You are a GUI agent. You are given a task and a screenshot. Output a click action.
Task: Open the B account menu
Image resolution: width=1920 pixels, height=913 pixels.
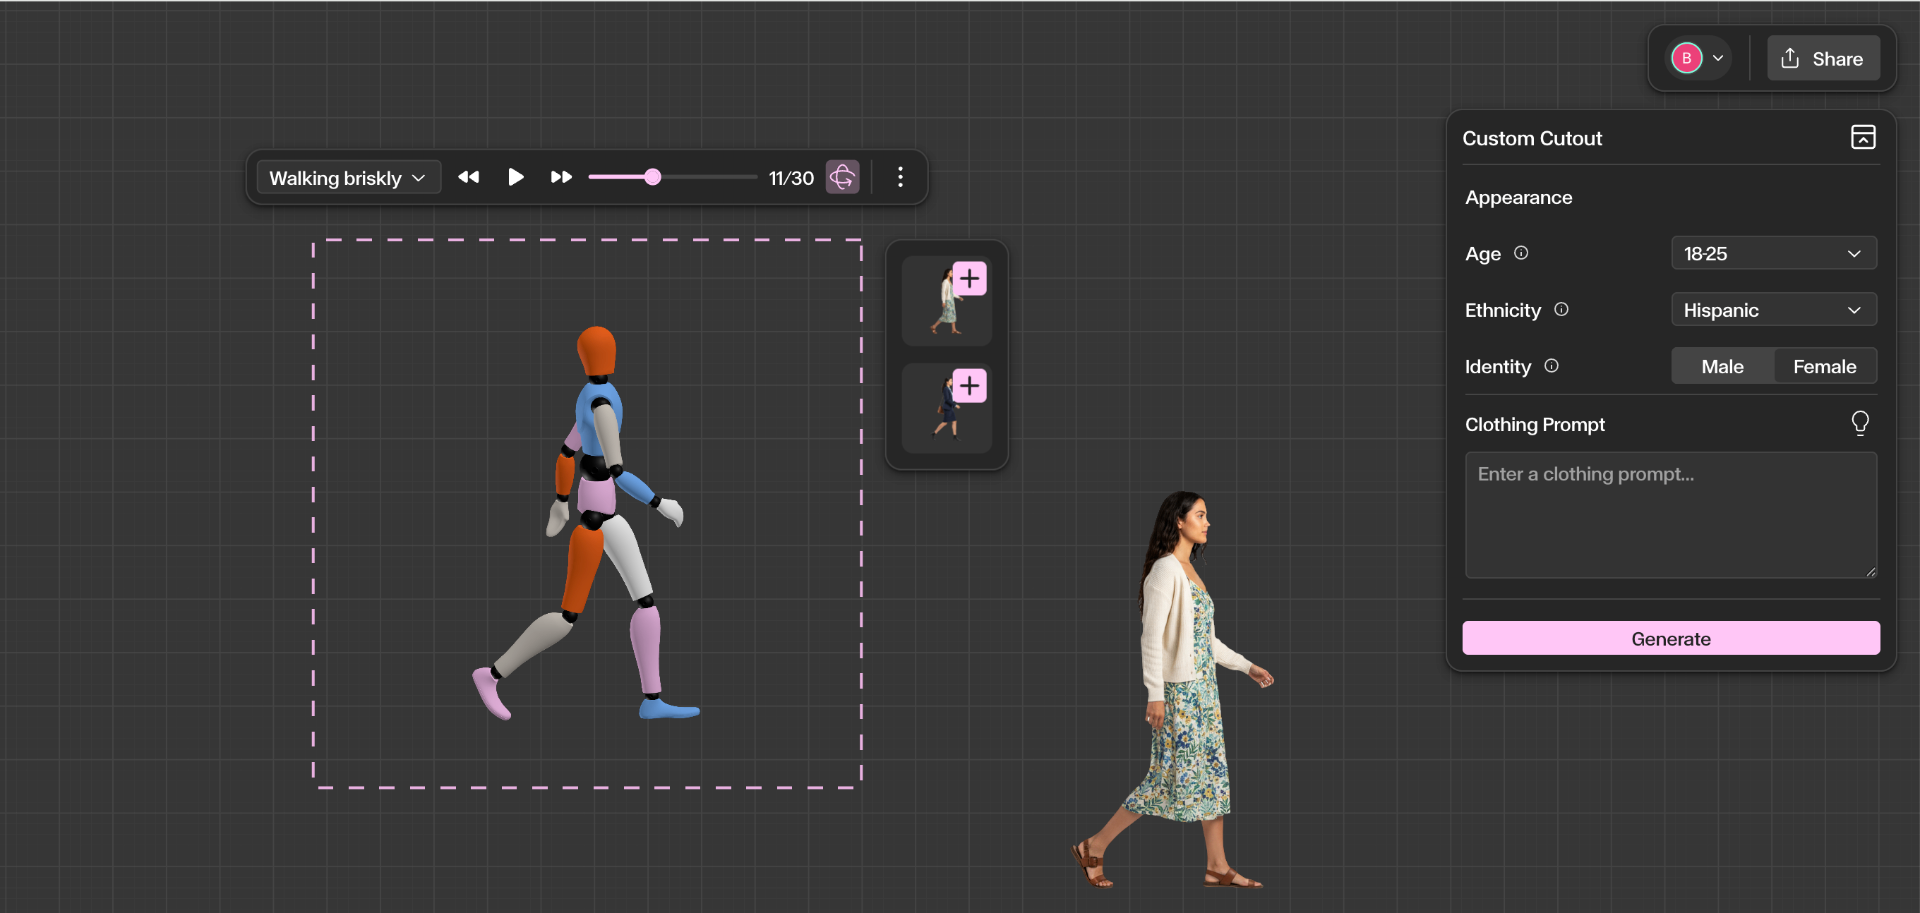(1696, 58)
